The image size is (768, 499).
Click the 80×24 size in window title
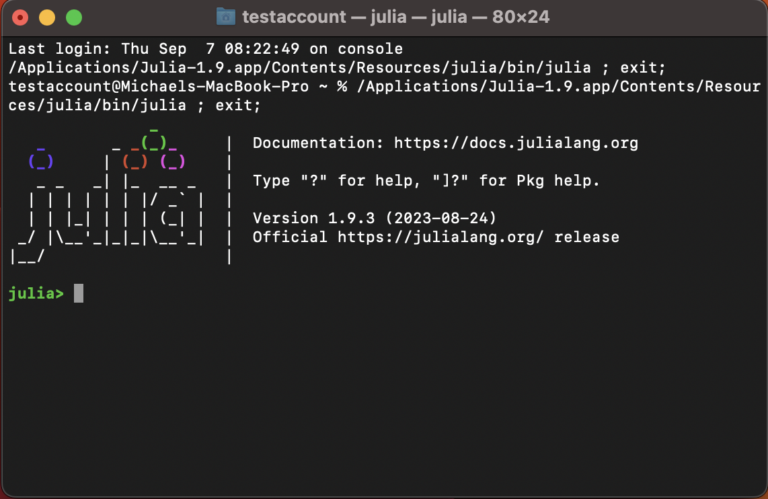(x=521, y=17)
